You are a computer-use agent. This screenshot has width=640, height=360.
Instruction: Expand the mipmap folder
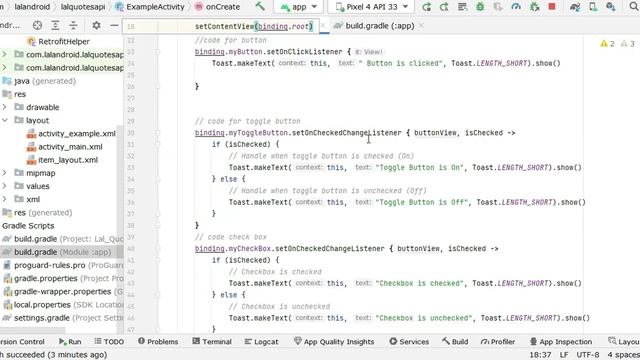4,173
